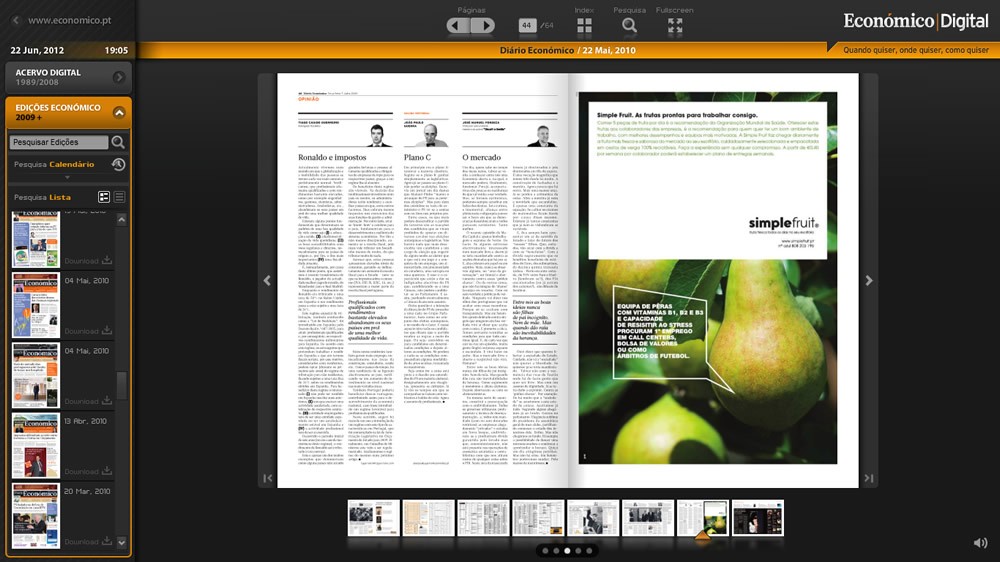Image resolution: width=1000 pixels, height=562 pixels.
Task: Download the second 04 Mai, 2010 edition
Action: point(88,401)
